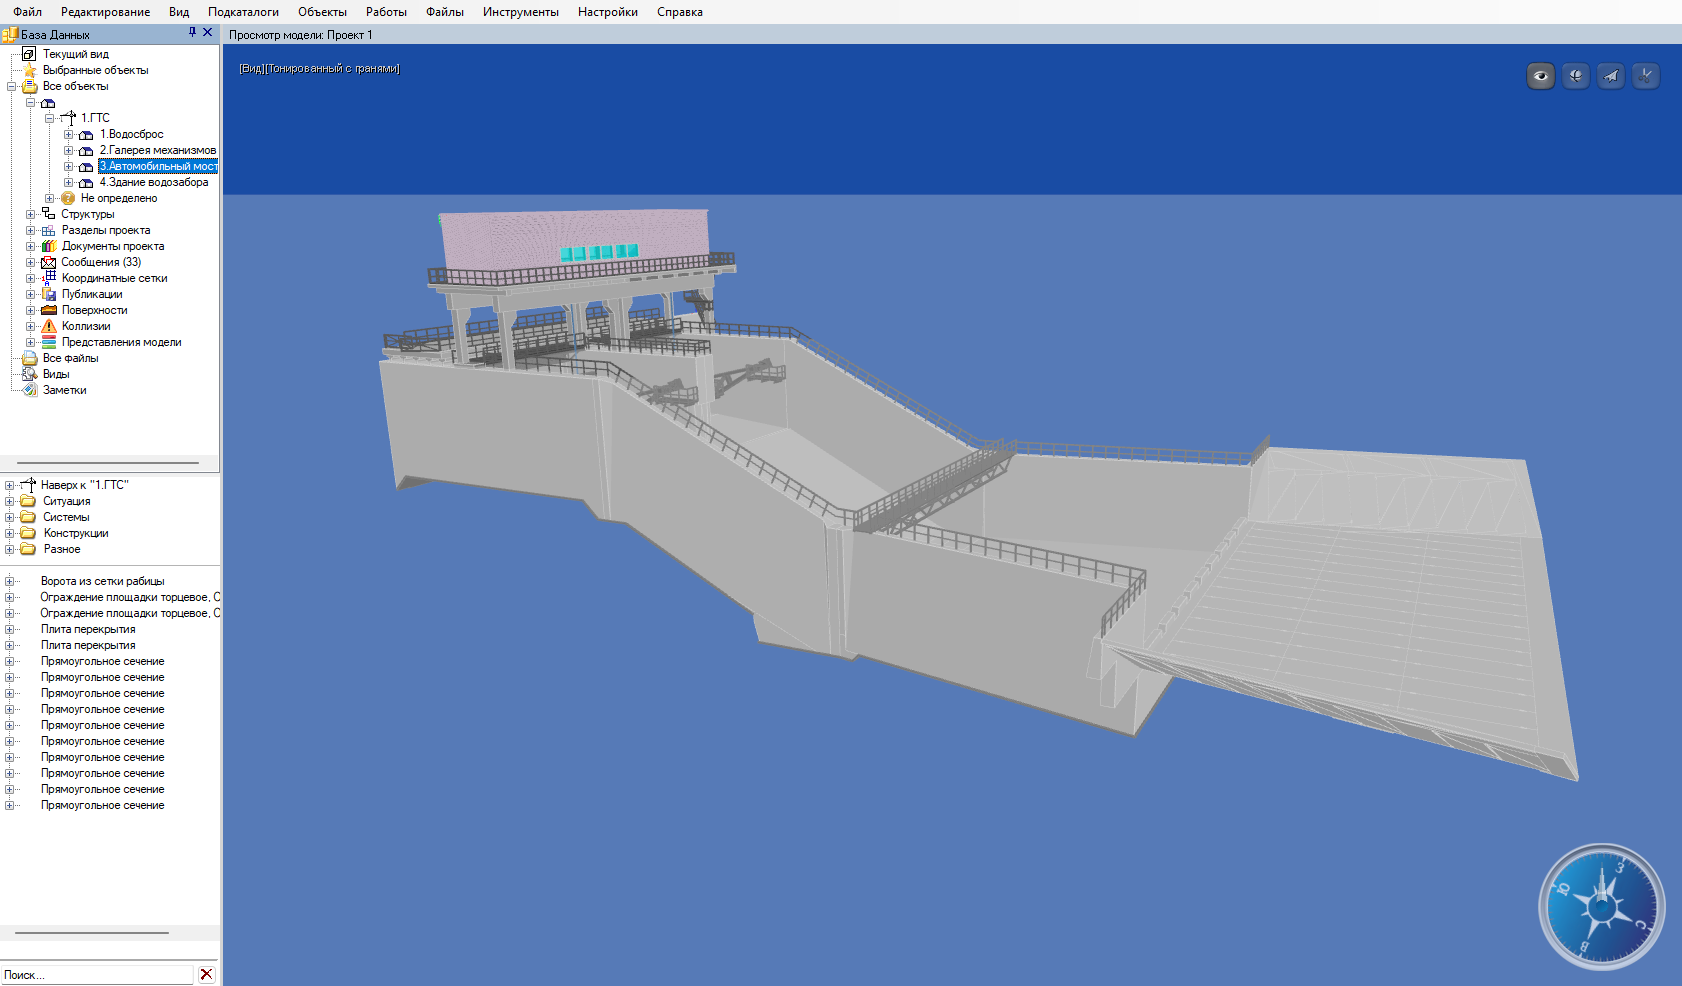The width and height of the screenshot is (1682, 986).
Task: Open the Подкаталоги menu
Action: 243,12
